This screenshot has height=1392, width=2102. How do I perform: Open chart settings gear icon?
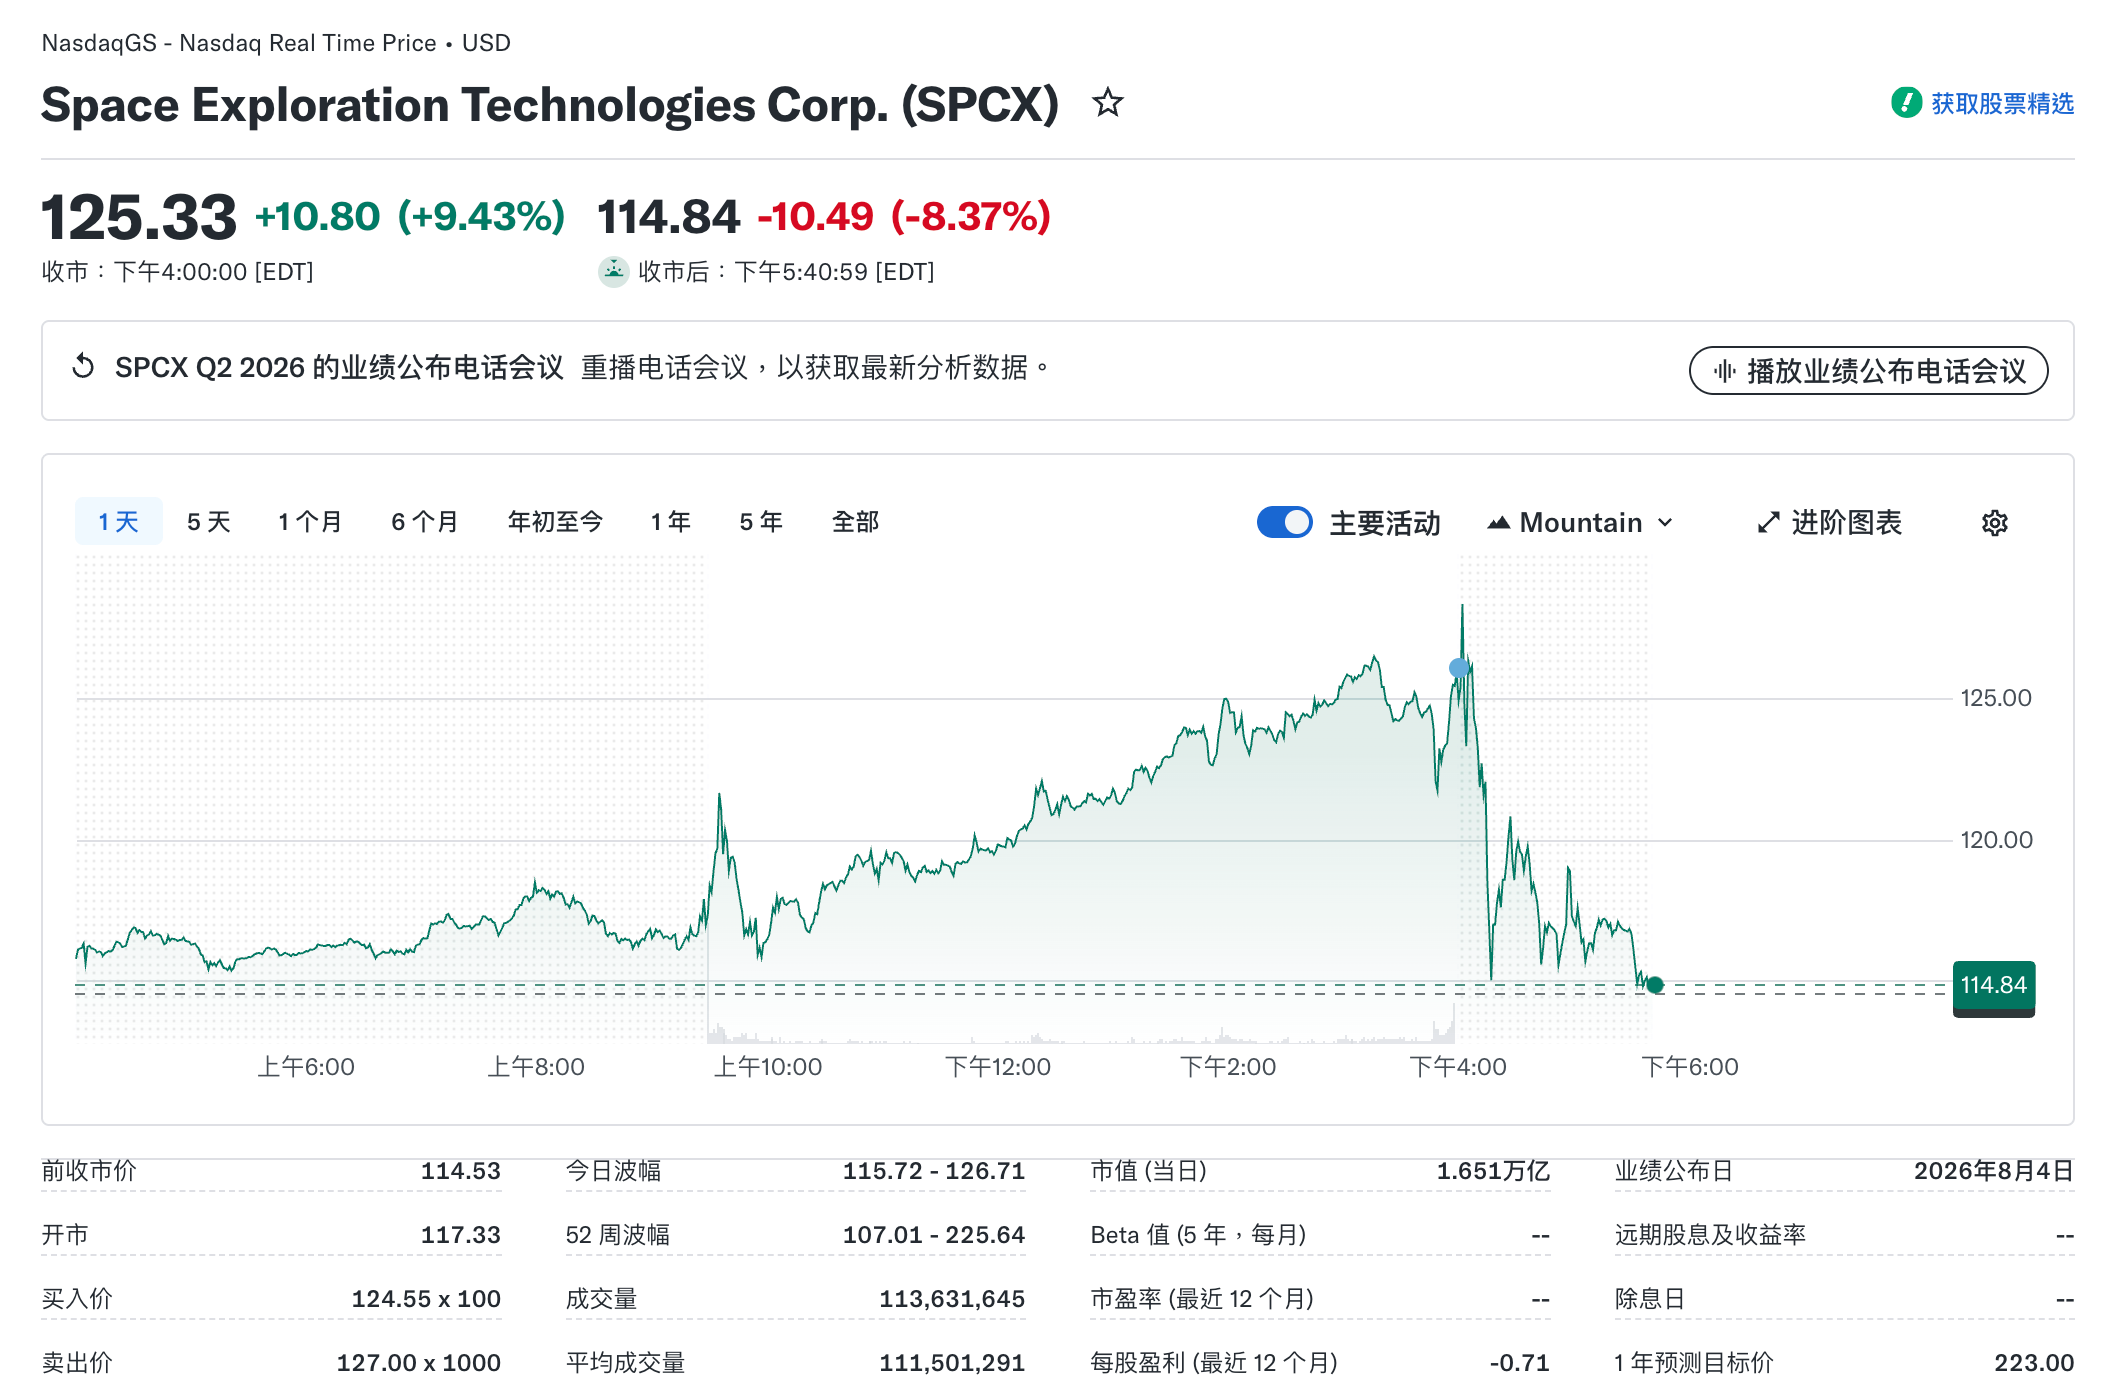1994,522
